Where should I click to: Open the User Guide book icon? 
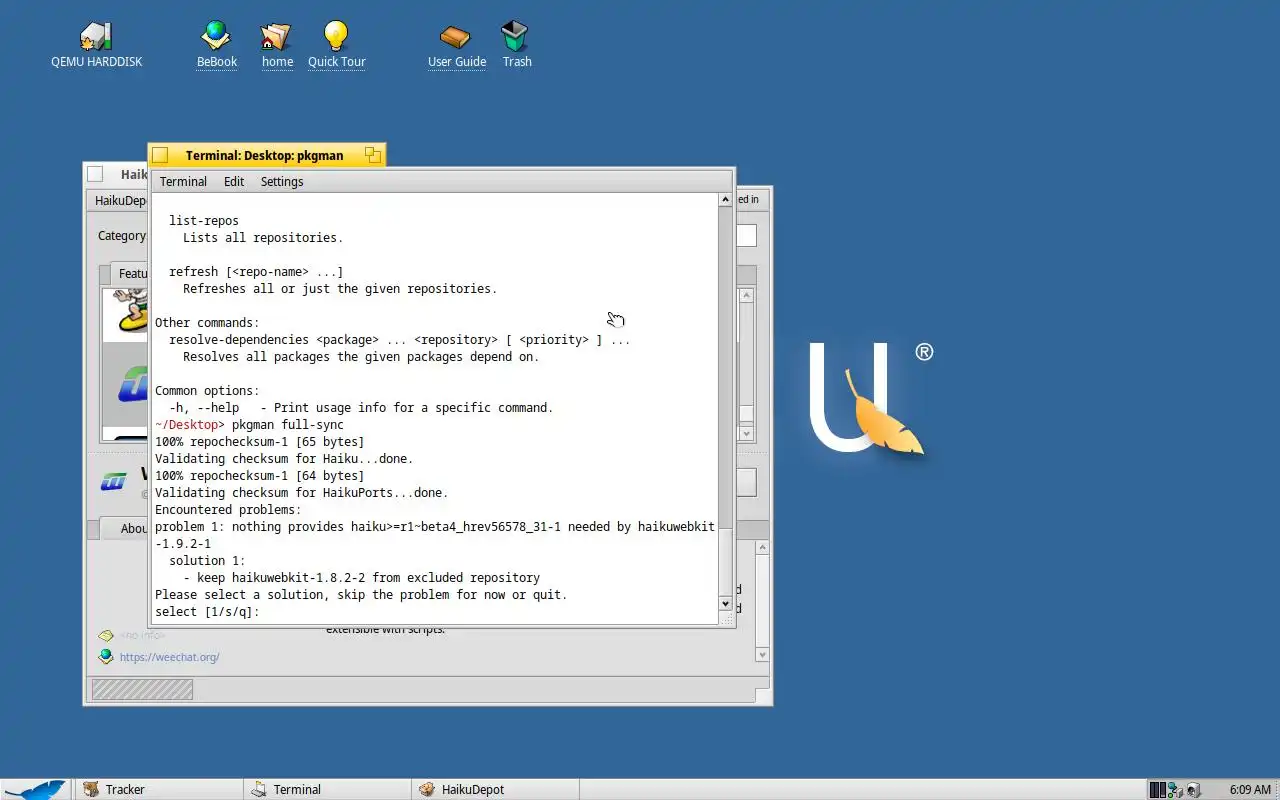click(x=456, y=36)
